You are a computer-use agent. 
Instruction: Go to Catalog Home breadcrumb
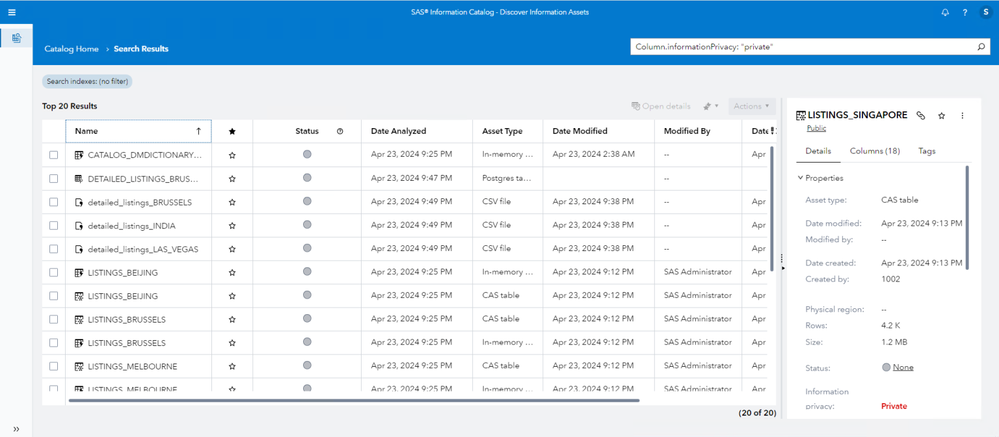(71, 48)
